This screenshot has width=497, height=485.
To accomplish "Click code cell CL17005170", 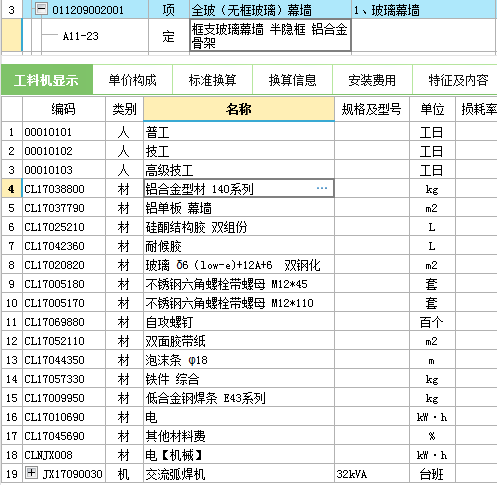I will (x=64, y=303).
